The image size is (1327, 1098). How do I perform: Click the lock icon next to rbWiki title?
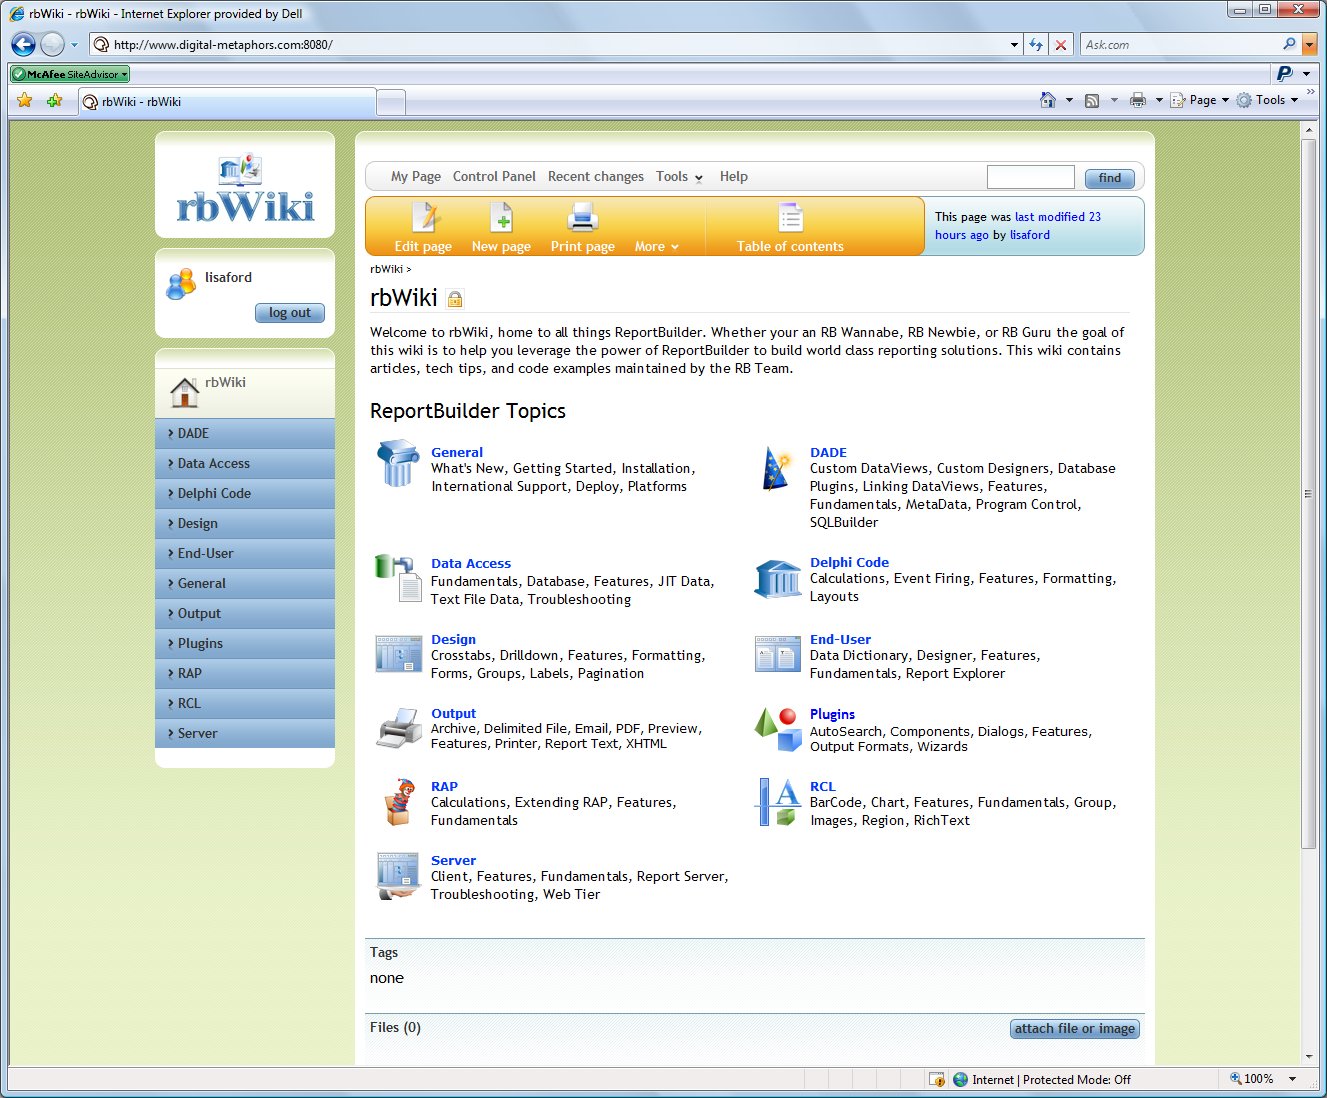(455, 299)
